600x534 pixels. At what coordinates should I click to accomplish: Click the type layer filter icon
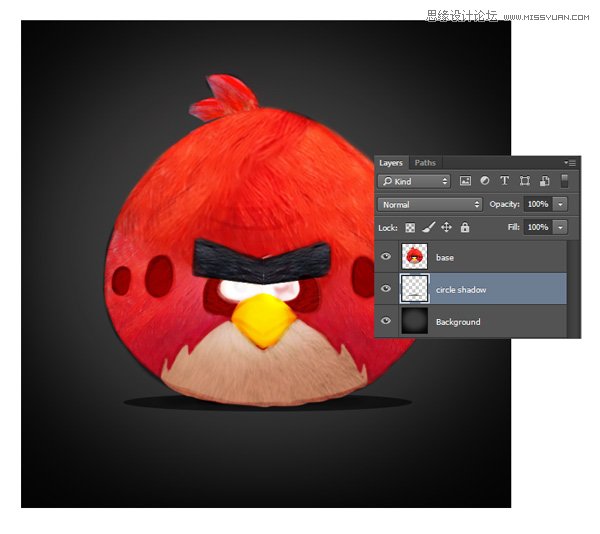point(504,181)
